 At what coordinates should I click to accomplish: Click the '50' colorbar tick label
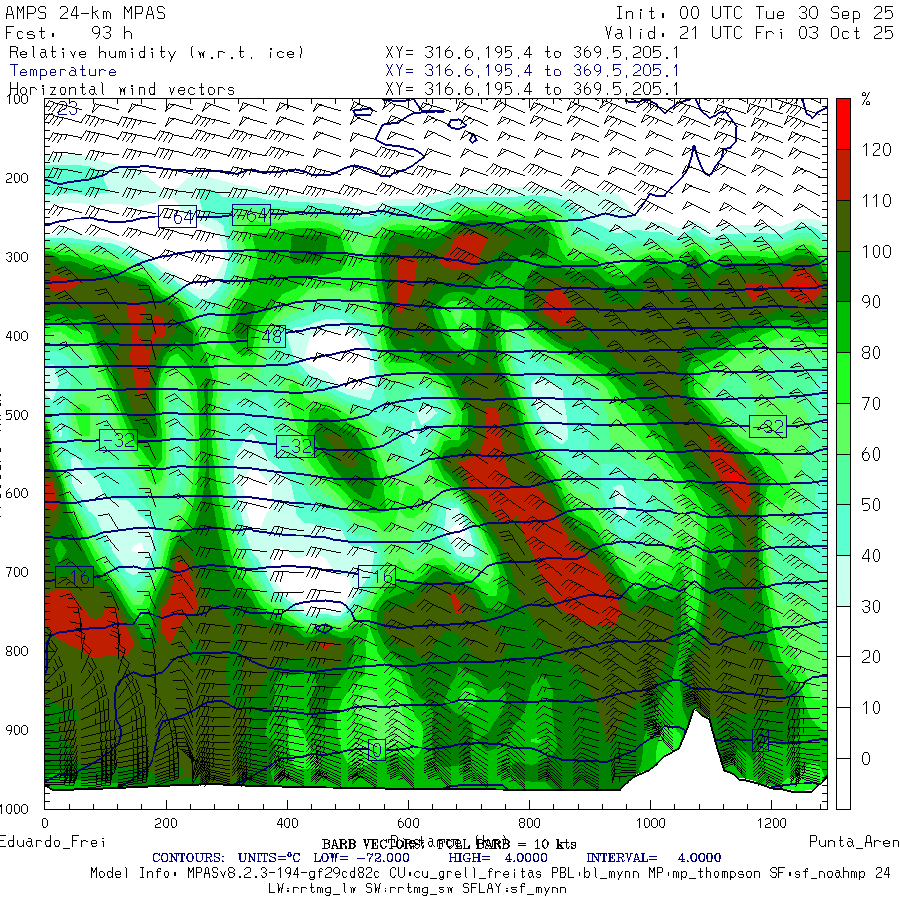point(871,505)
